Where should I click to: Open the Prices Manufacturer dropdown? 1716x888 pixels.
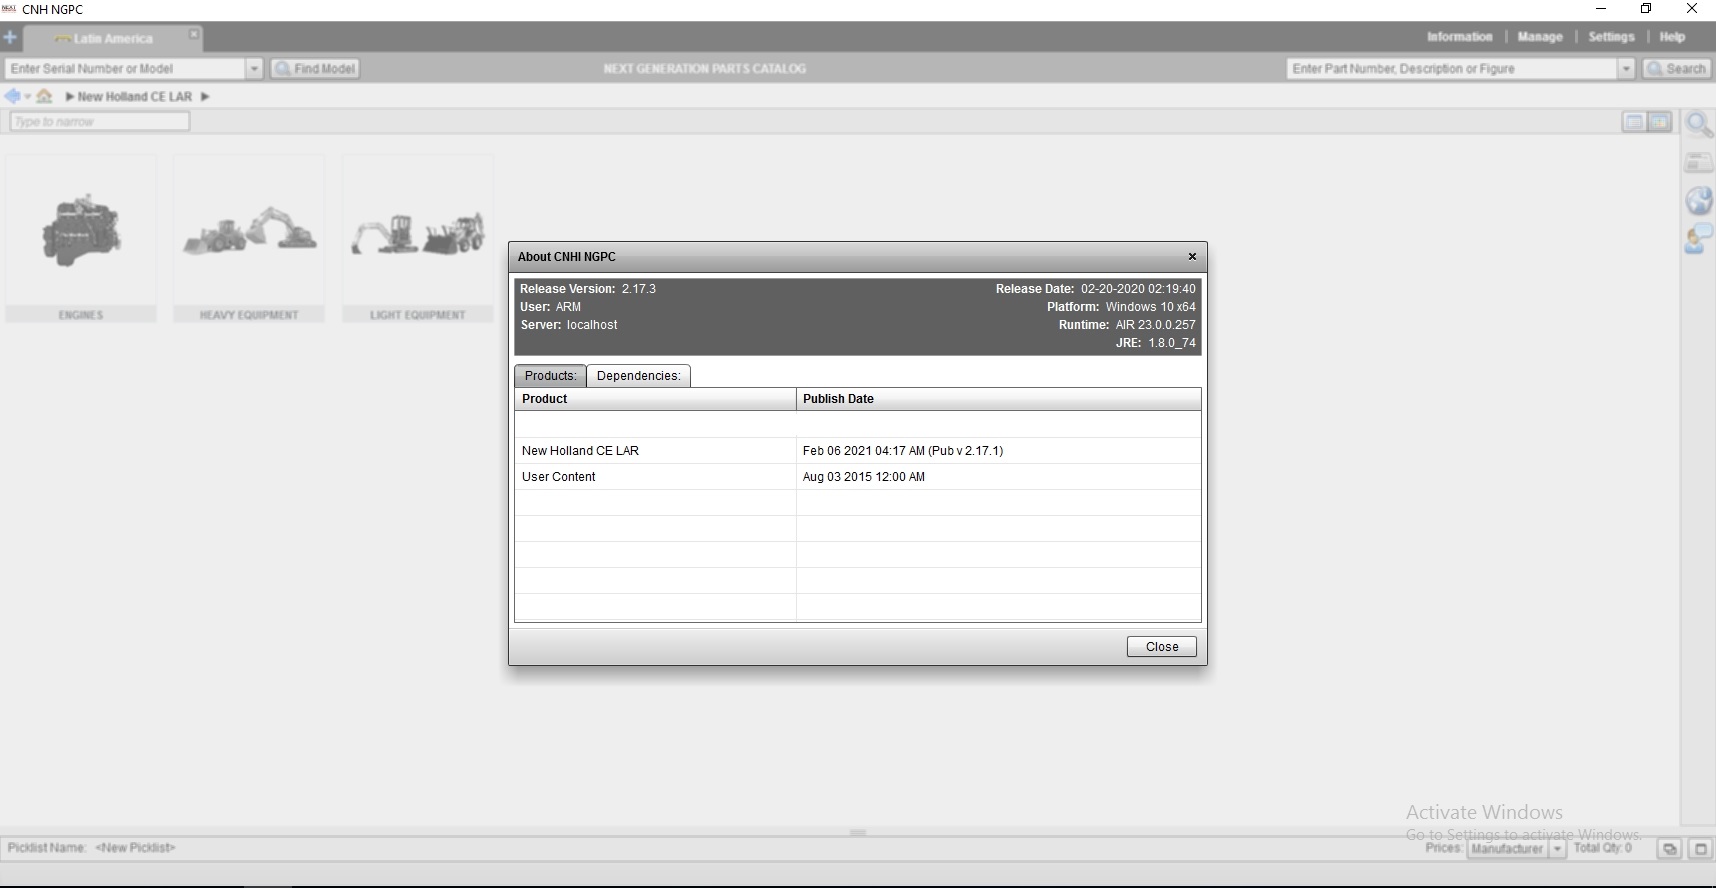pos(1516,849)
